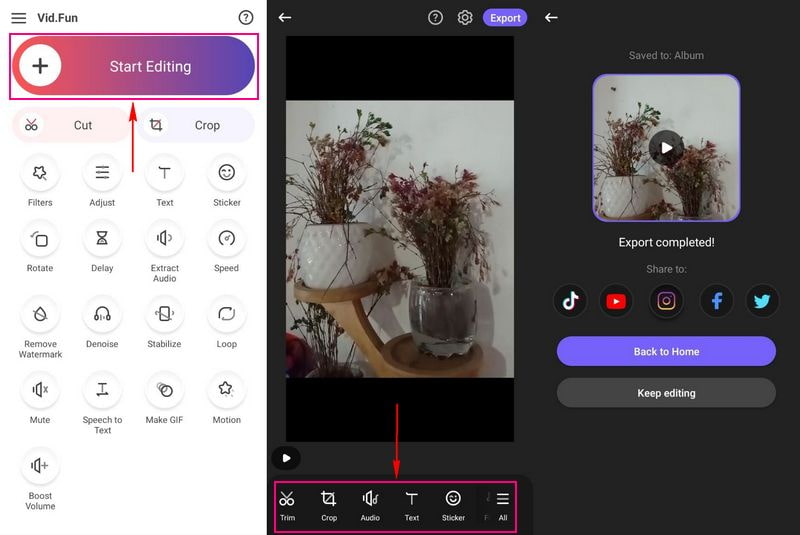This screenshot has width=800, height=535.
Task: Launch the Stabilize tool
Action: click(164, 323)
